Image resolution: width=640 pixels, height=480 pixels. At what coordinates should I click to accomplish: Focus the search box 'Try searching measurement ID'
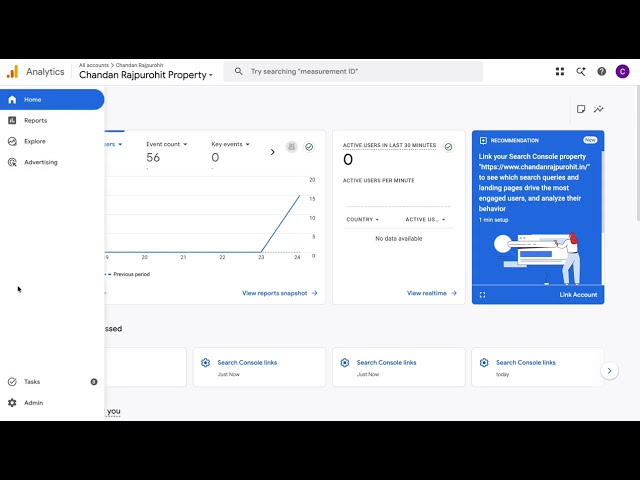click(x=353, y=71)
